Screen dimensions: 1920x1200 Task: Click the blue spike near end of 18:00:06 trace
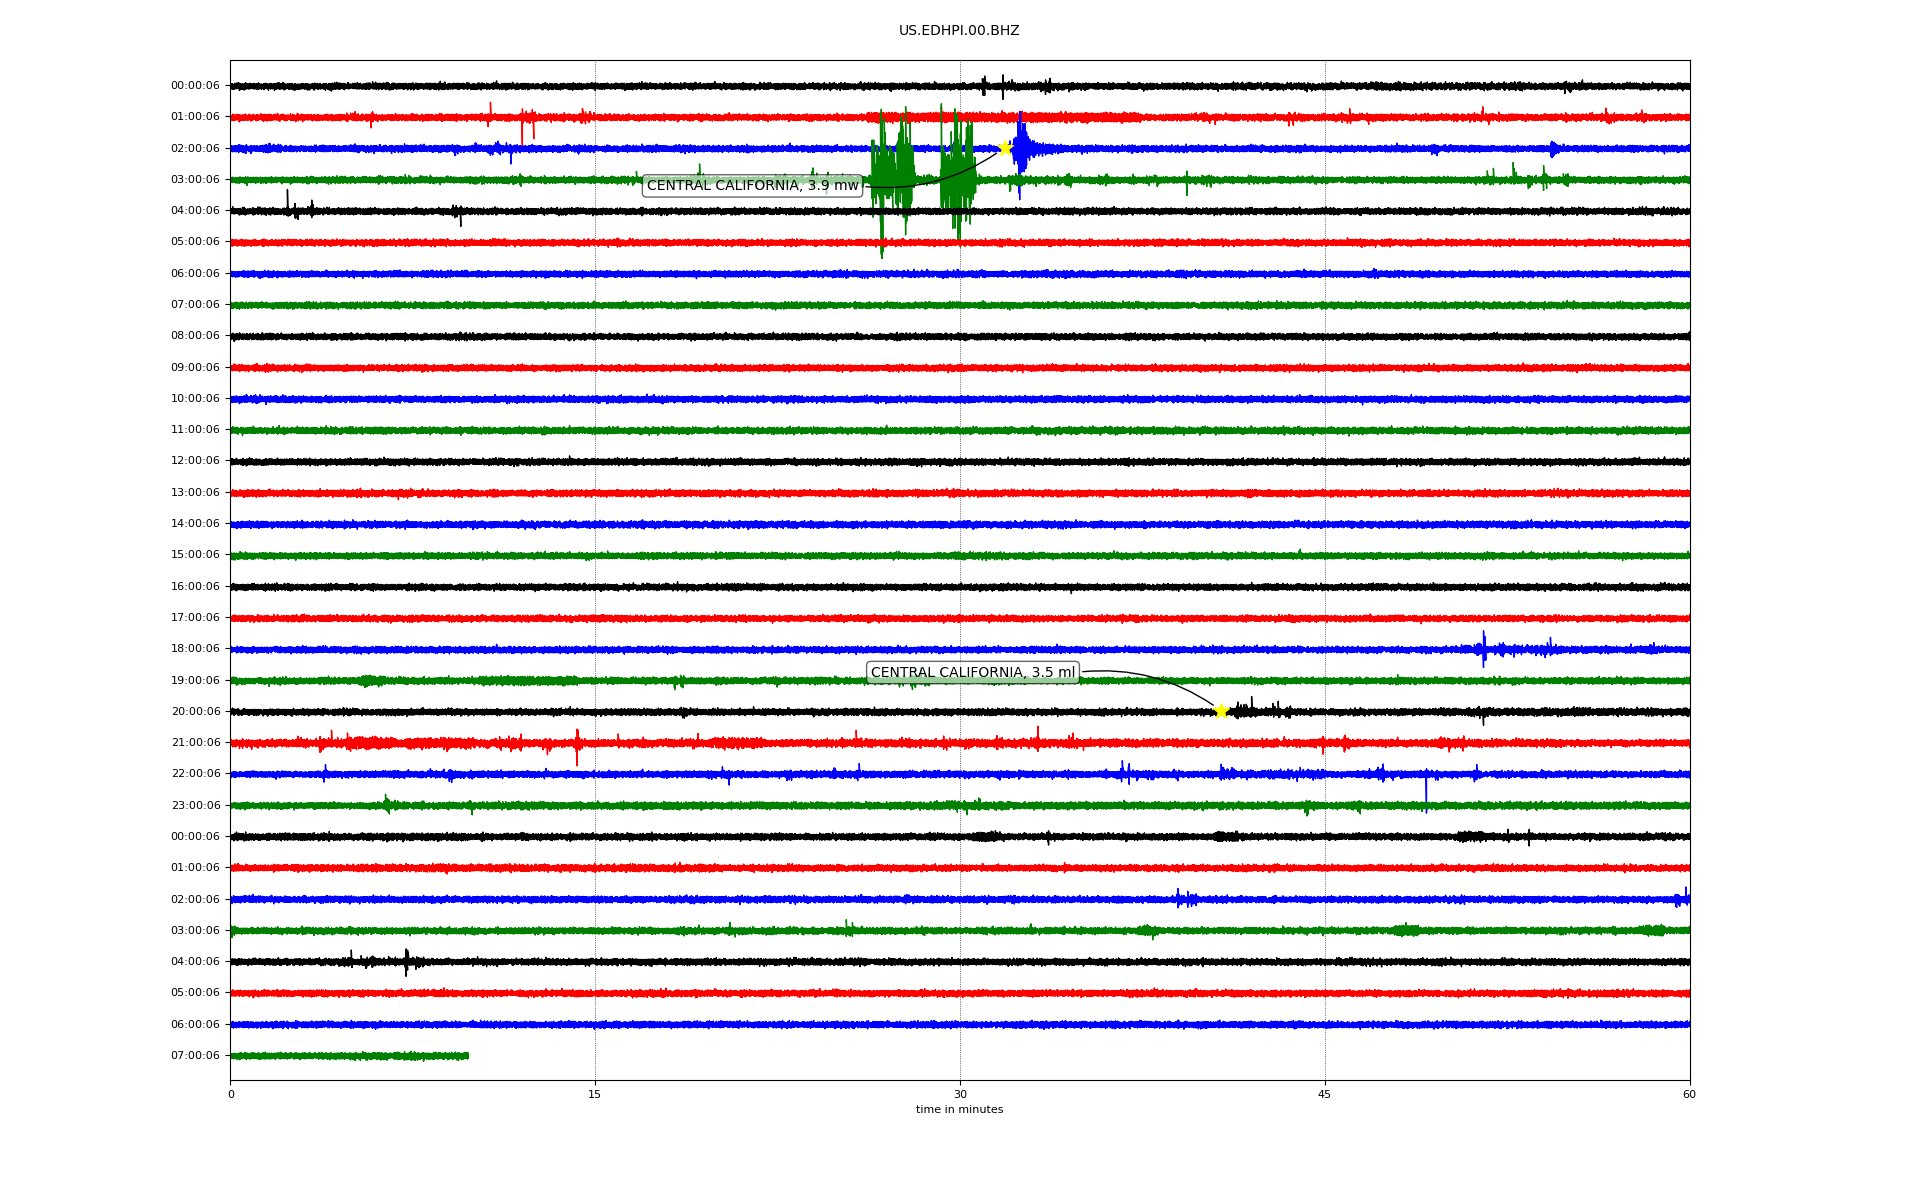pos(1483,648)
